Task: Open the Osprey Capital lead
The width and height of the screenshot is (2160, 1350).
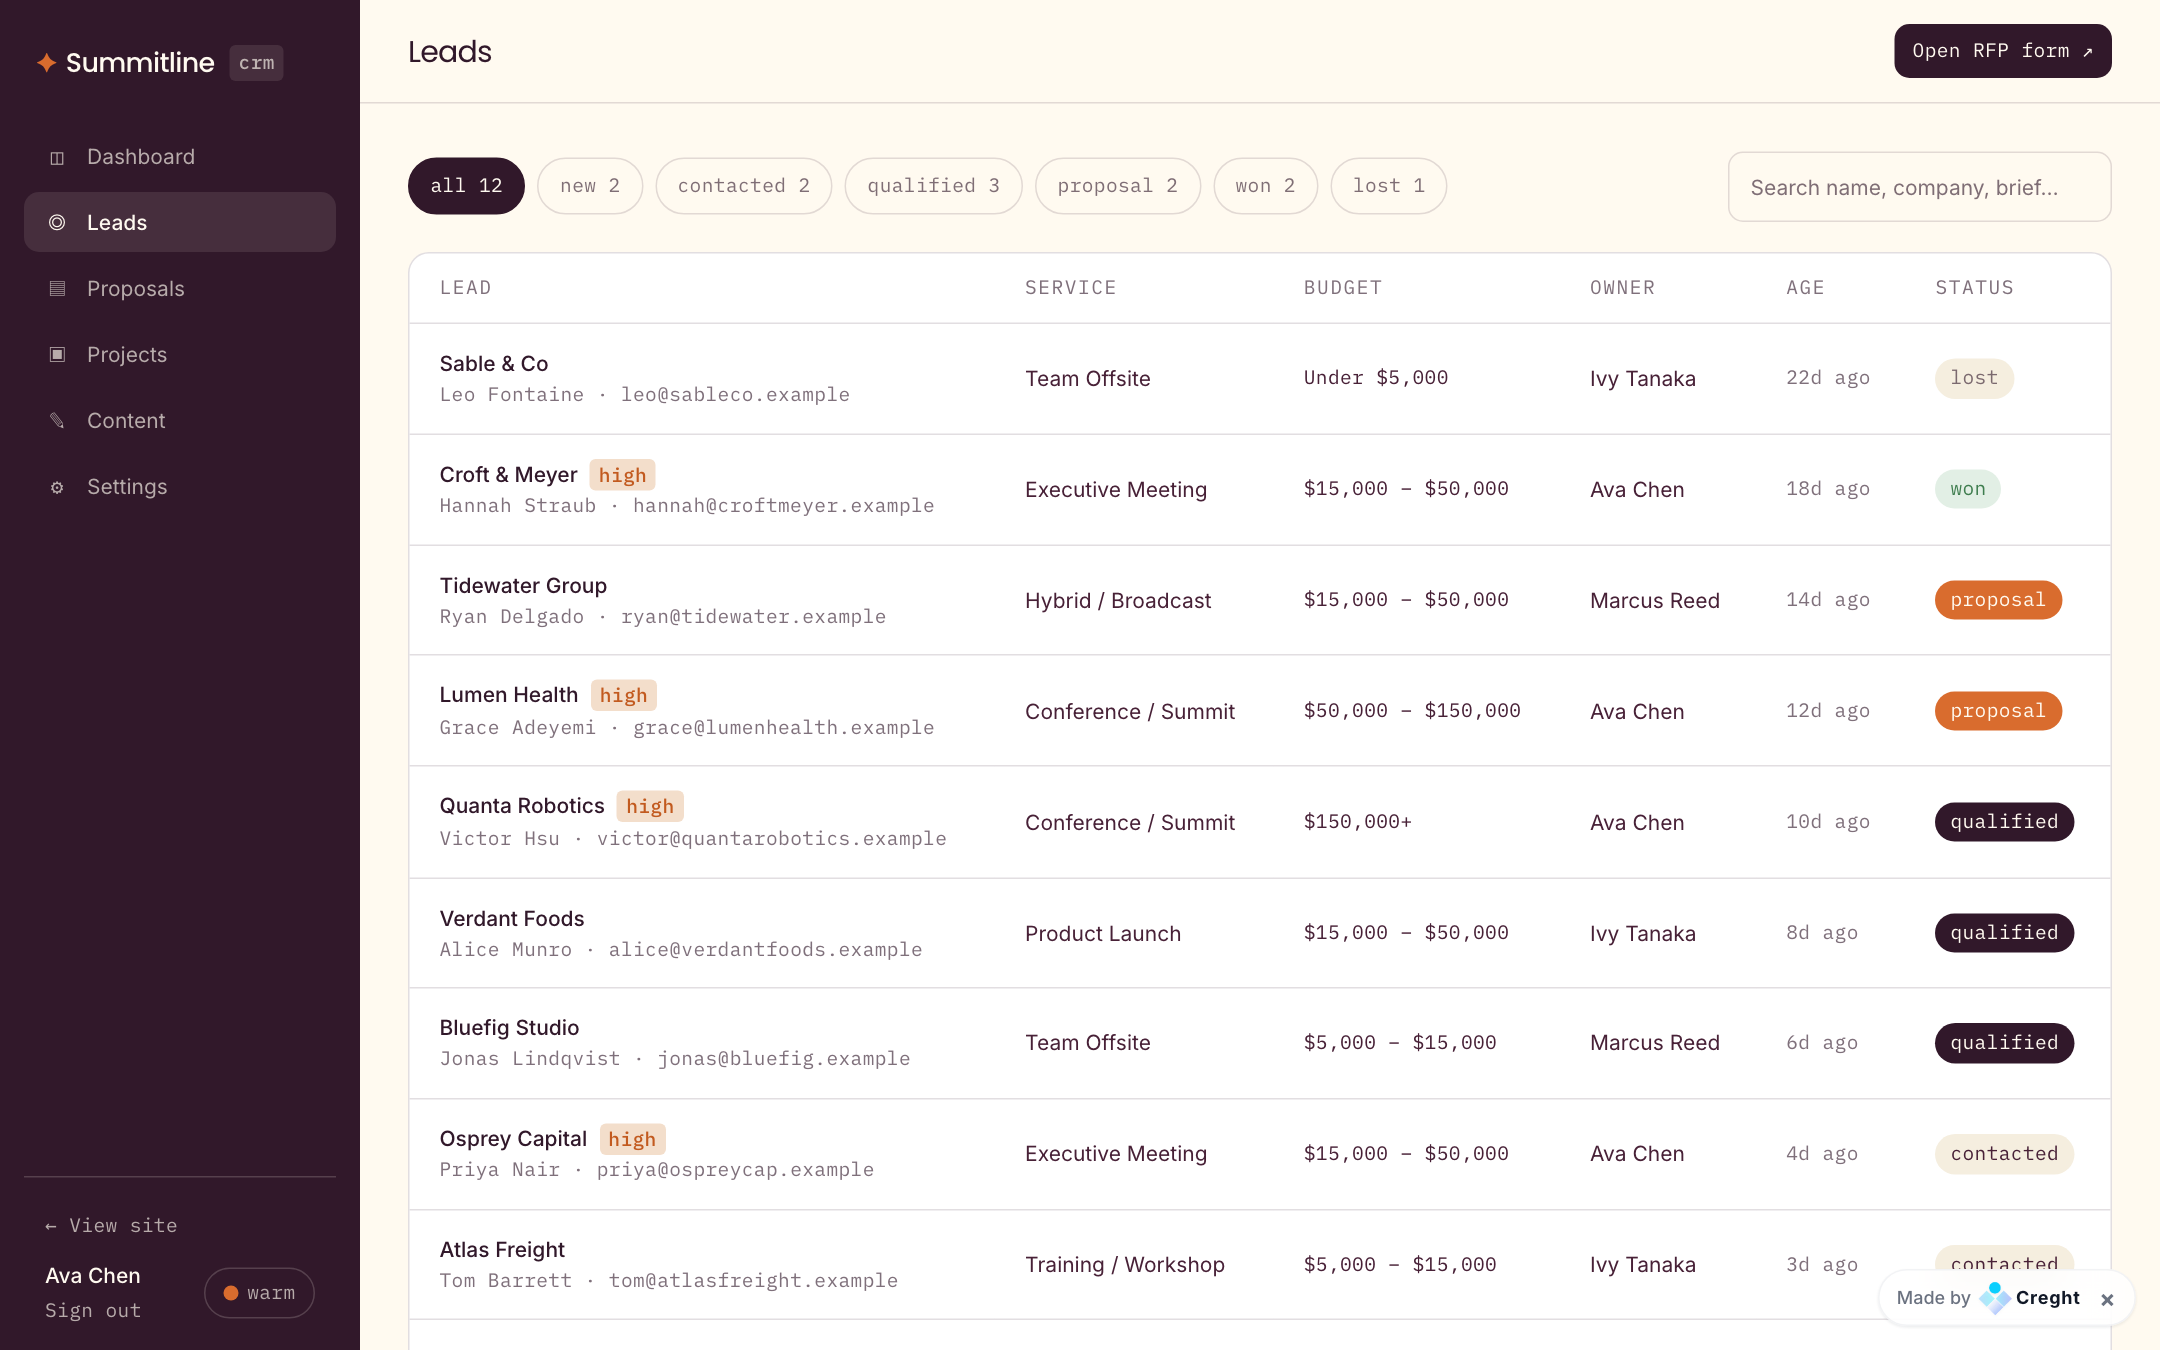Action: [1260, 1155]
